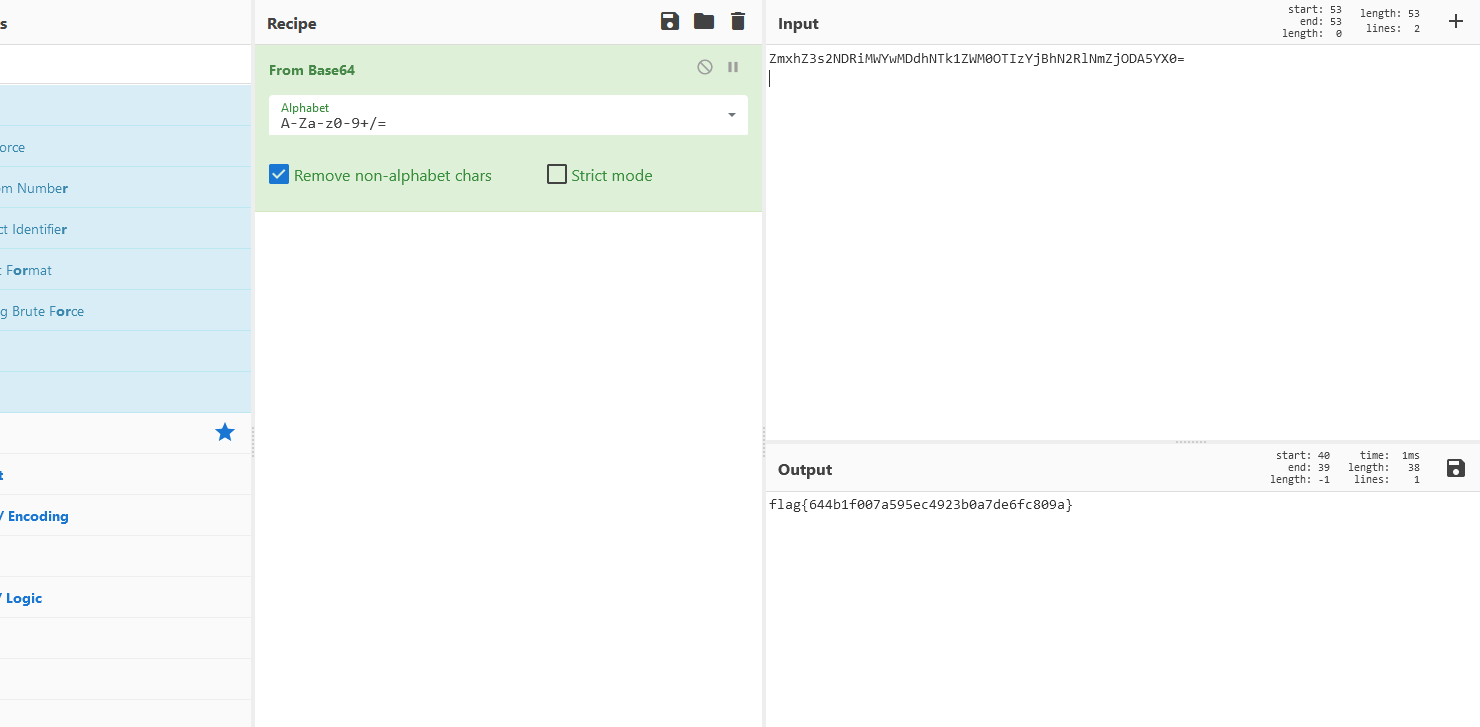1480x727 pixels.
Task: Save the current recipe
Action: tap(670, 22)
